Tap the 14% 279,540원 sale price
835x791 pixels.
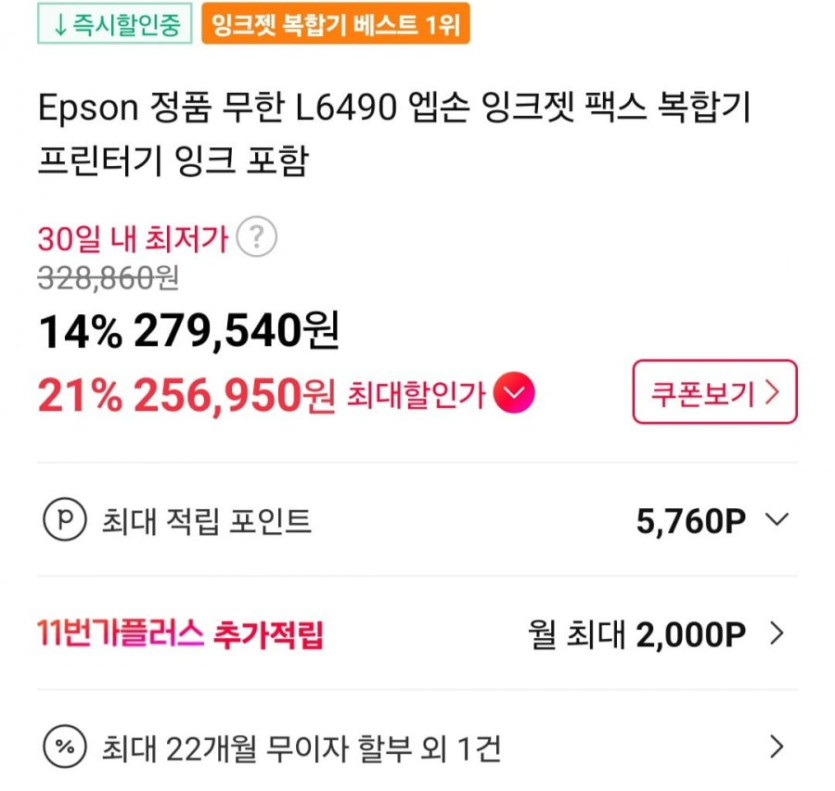point(189,331)
